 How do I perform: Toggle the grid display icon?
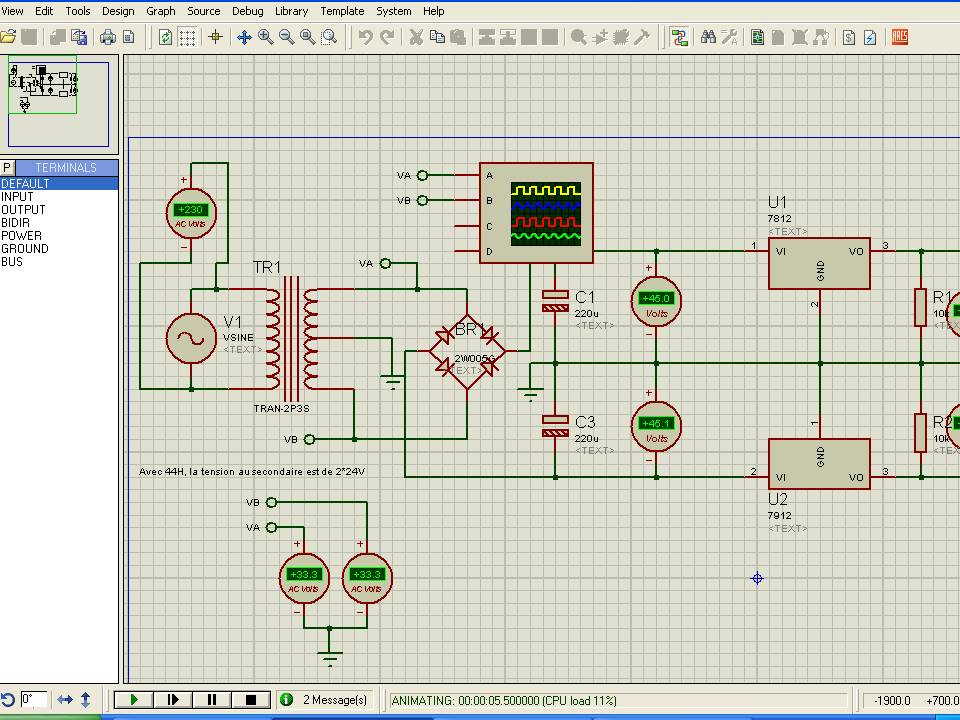187,37
